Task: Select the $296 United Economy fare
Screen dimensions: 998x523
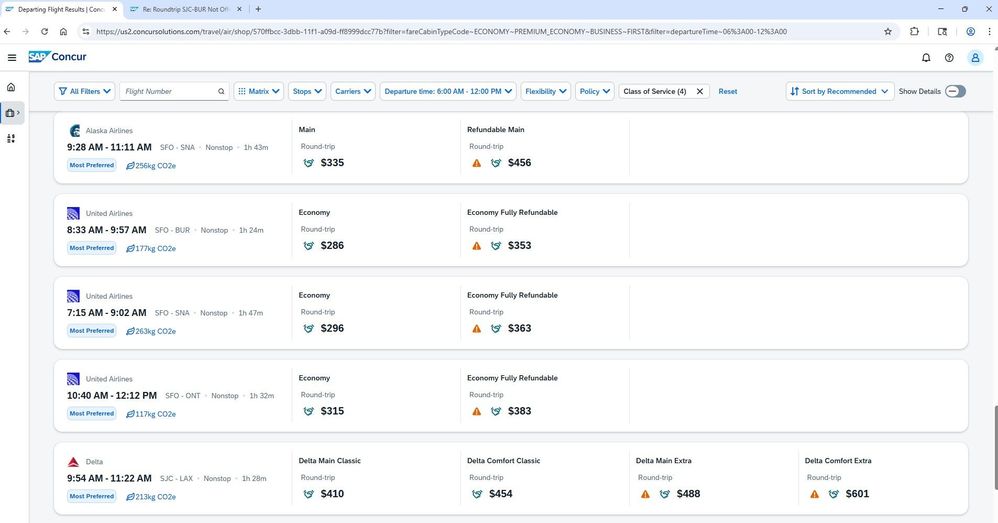Action: click(332, 328)
